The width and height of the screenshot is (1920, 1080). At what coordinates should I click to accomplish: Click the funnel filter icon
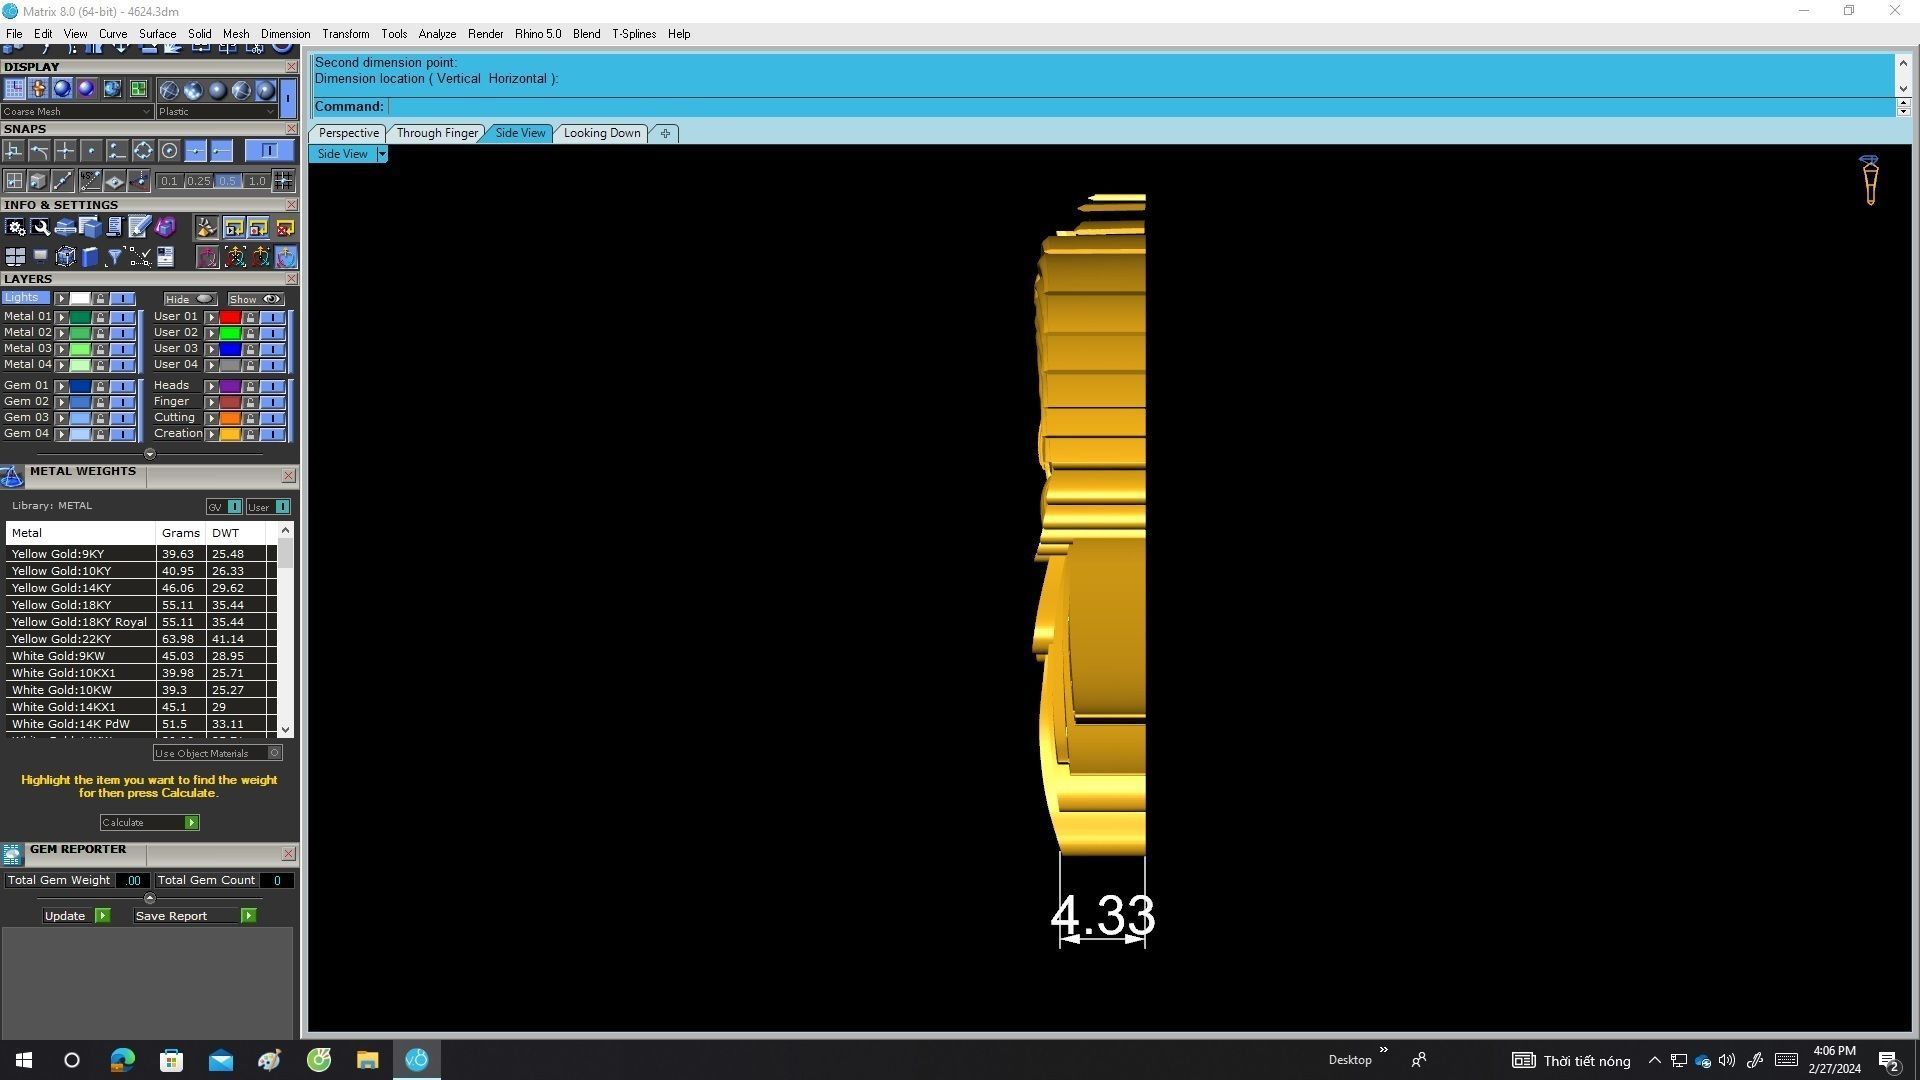(x=114, y=257)
